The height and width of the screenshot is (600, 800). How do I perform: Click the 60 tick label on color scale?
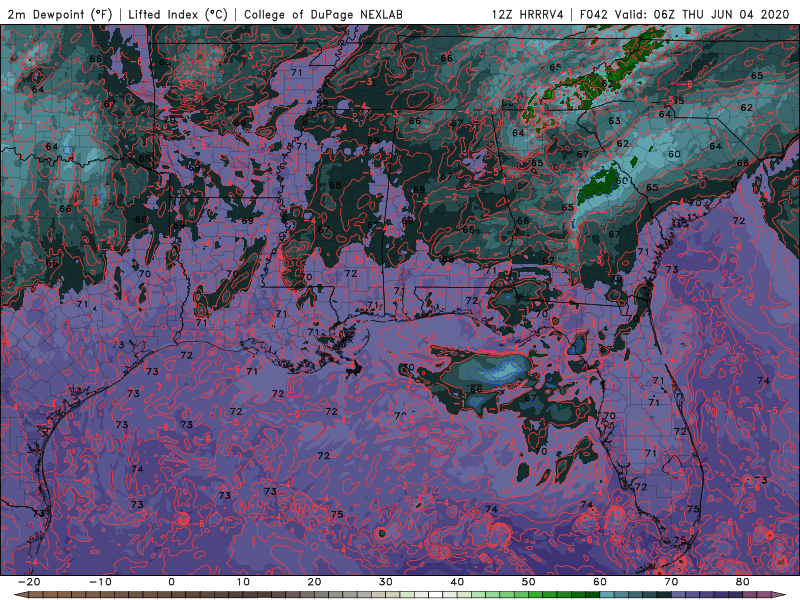point(600,582)
